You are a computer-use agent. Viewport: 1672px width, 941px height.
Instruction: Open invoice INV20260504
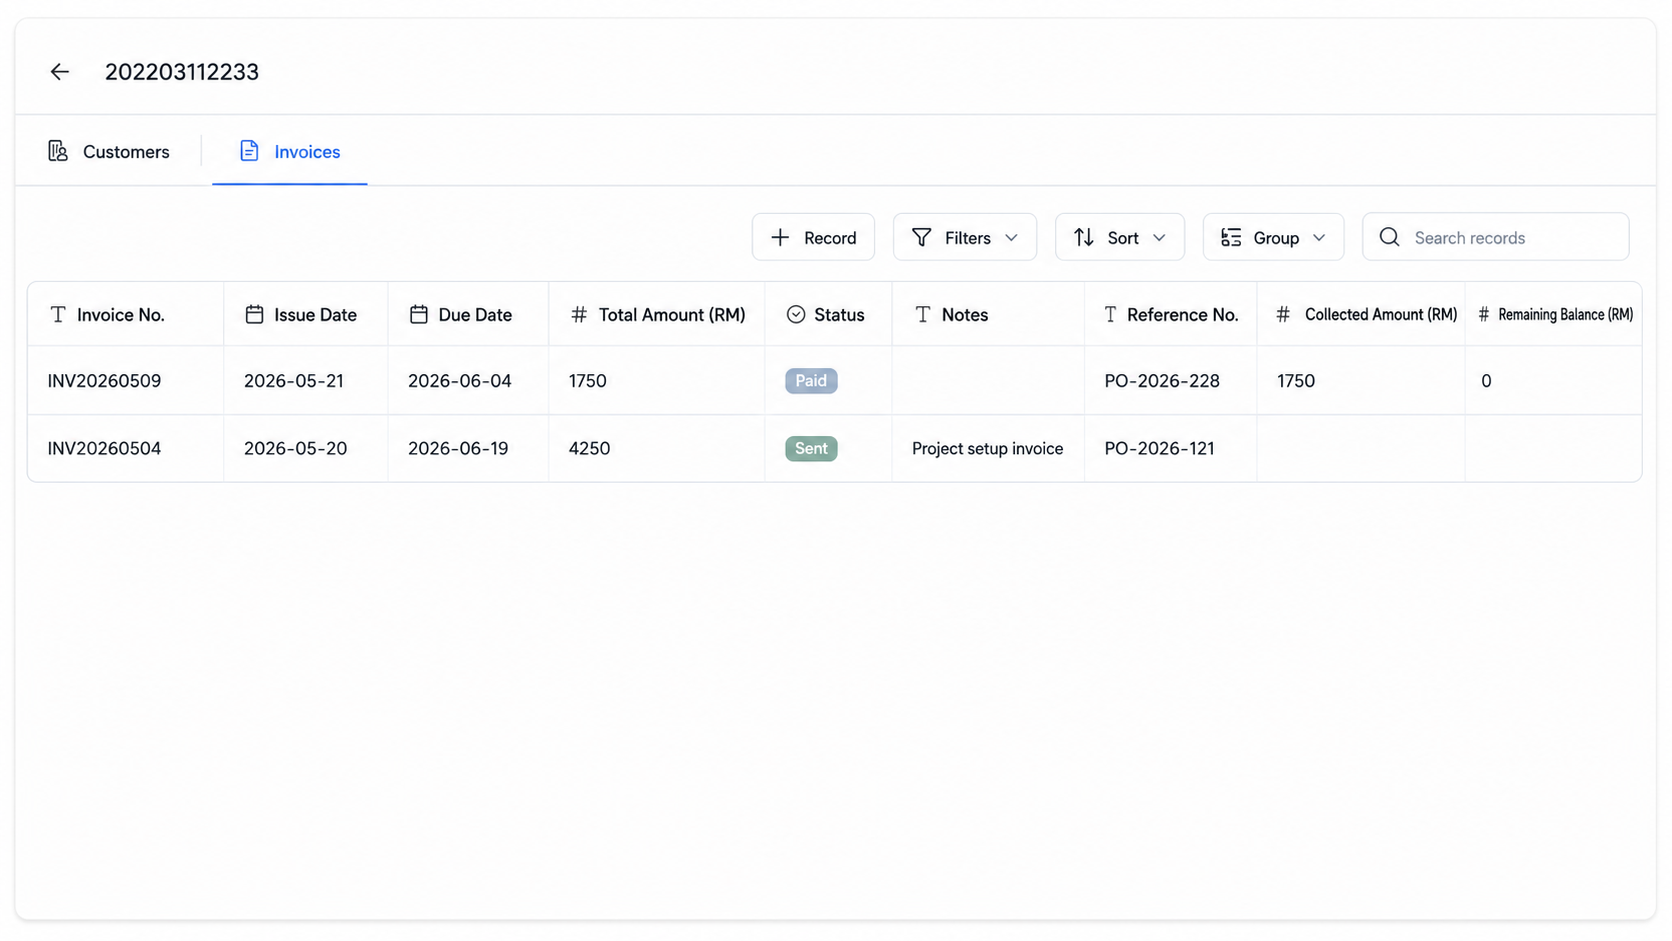click(x=104, y=448)
